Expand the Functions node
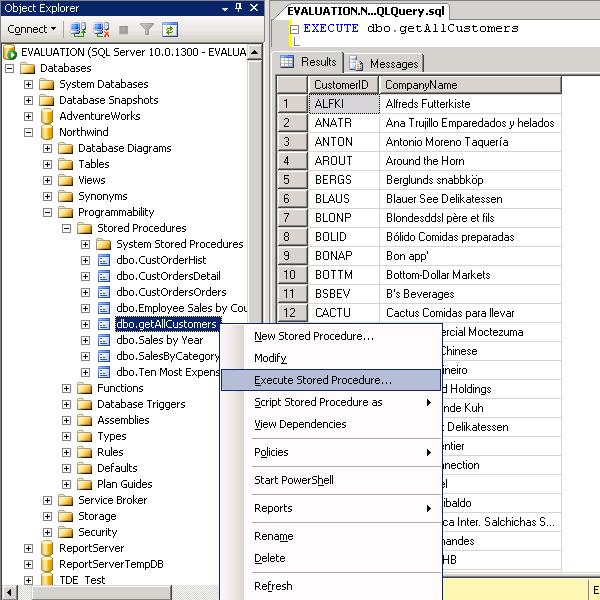 [x=67, y=388]
